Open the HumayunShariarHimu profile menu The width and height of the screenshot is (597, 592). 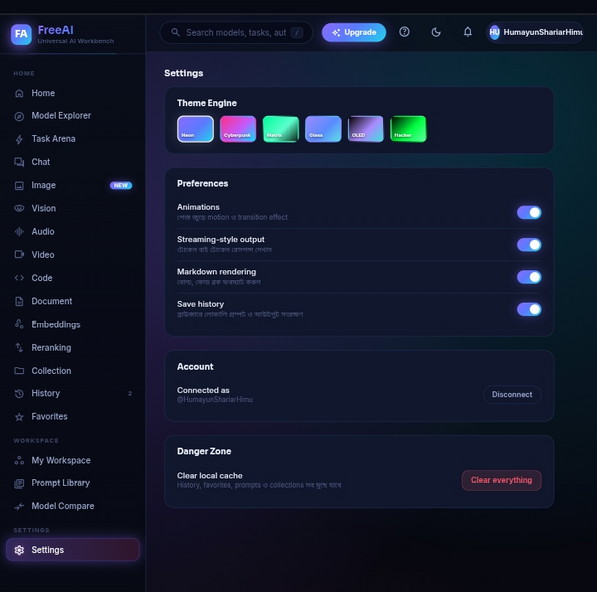click(535, 32)
